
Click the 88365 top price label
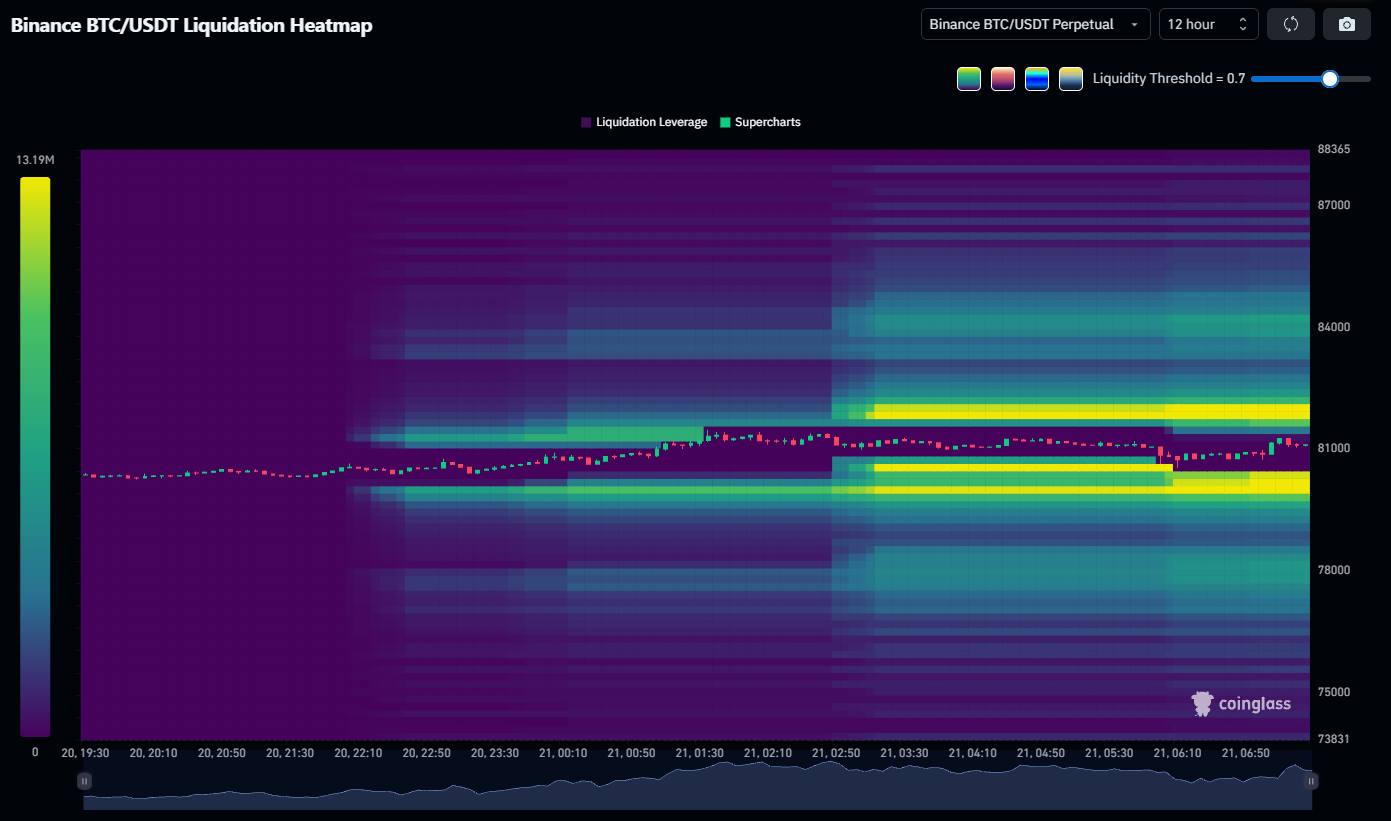click(x=1334, y=149)
